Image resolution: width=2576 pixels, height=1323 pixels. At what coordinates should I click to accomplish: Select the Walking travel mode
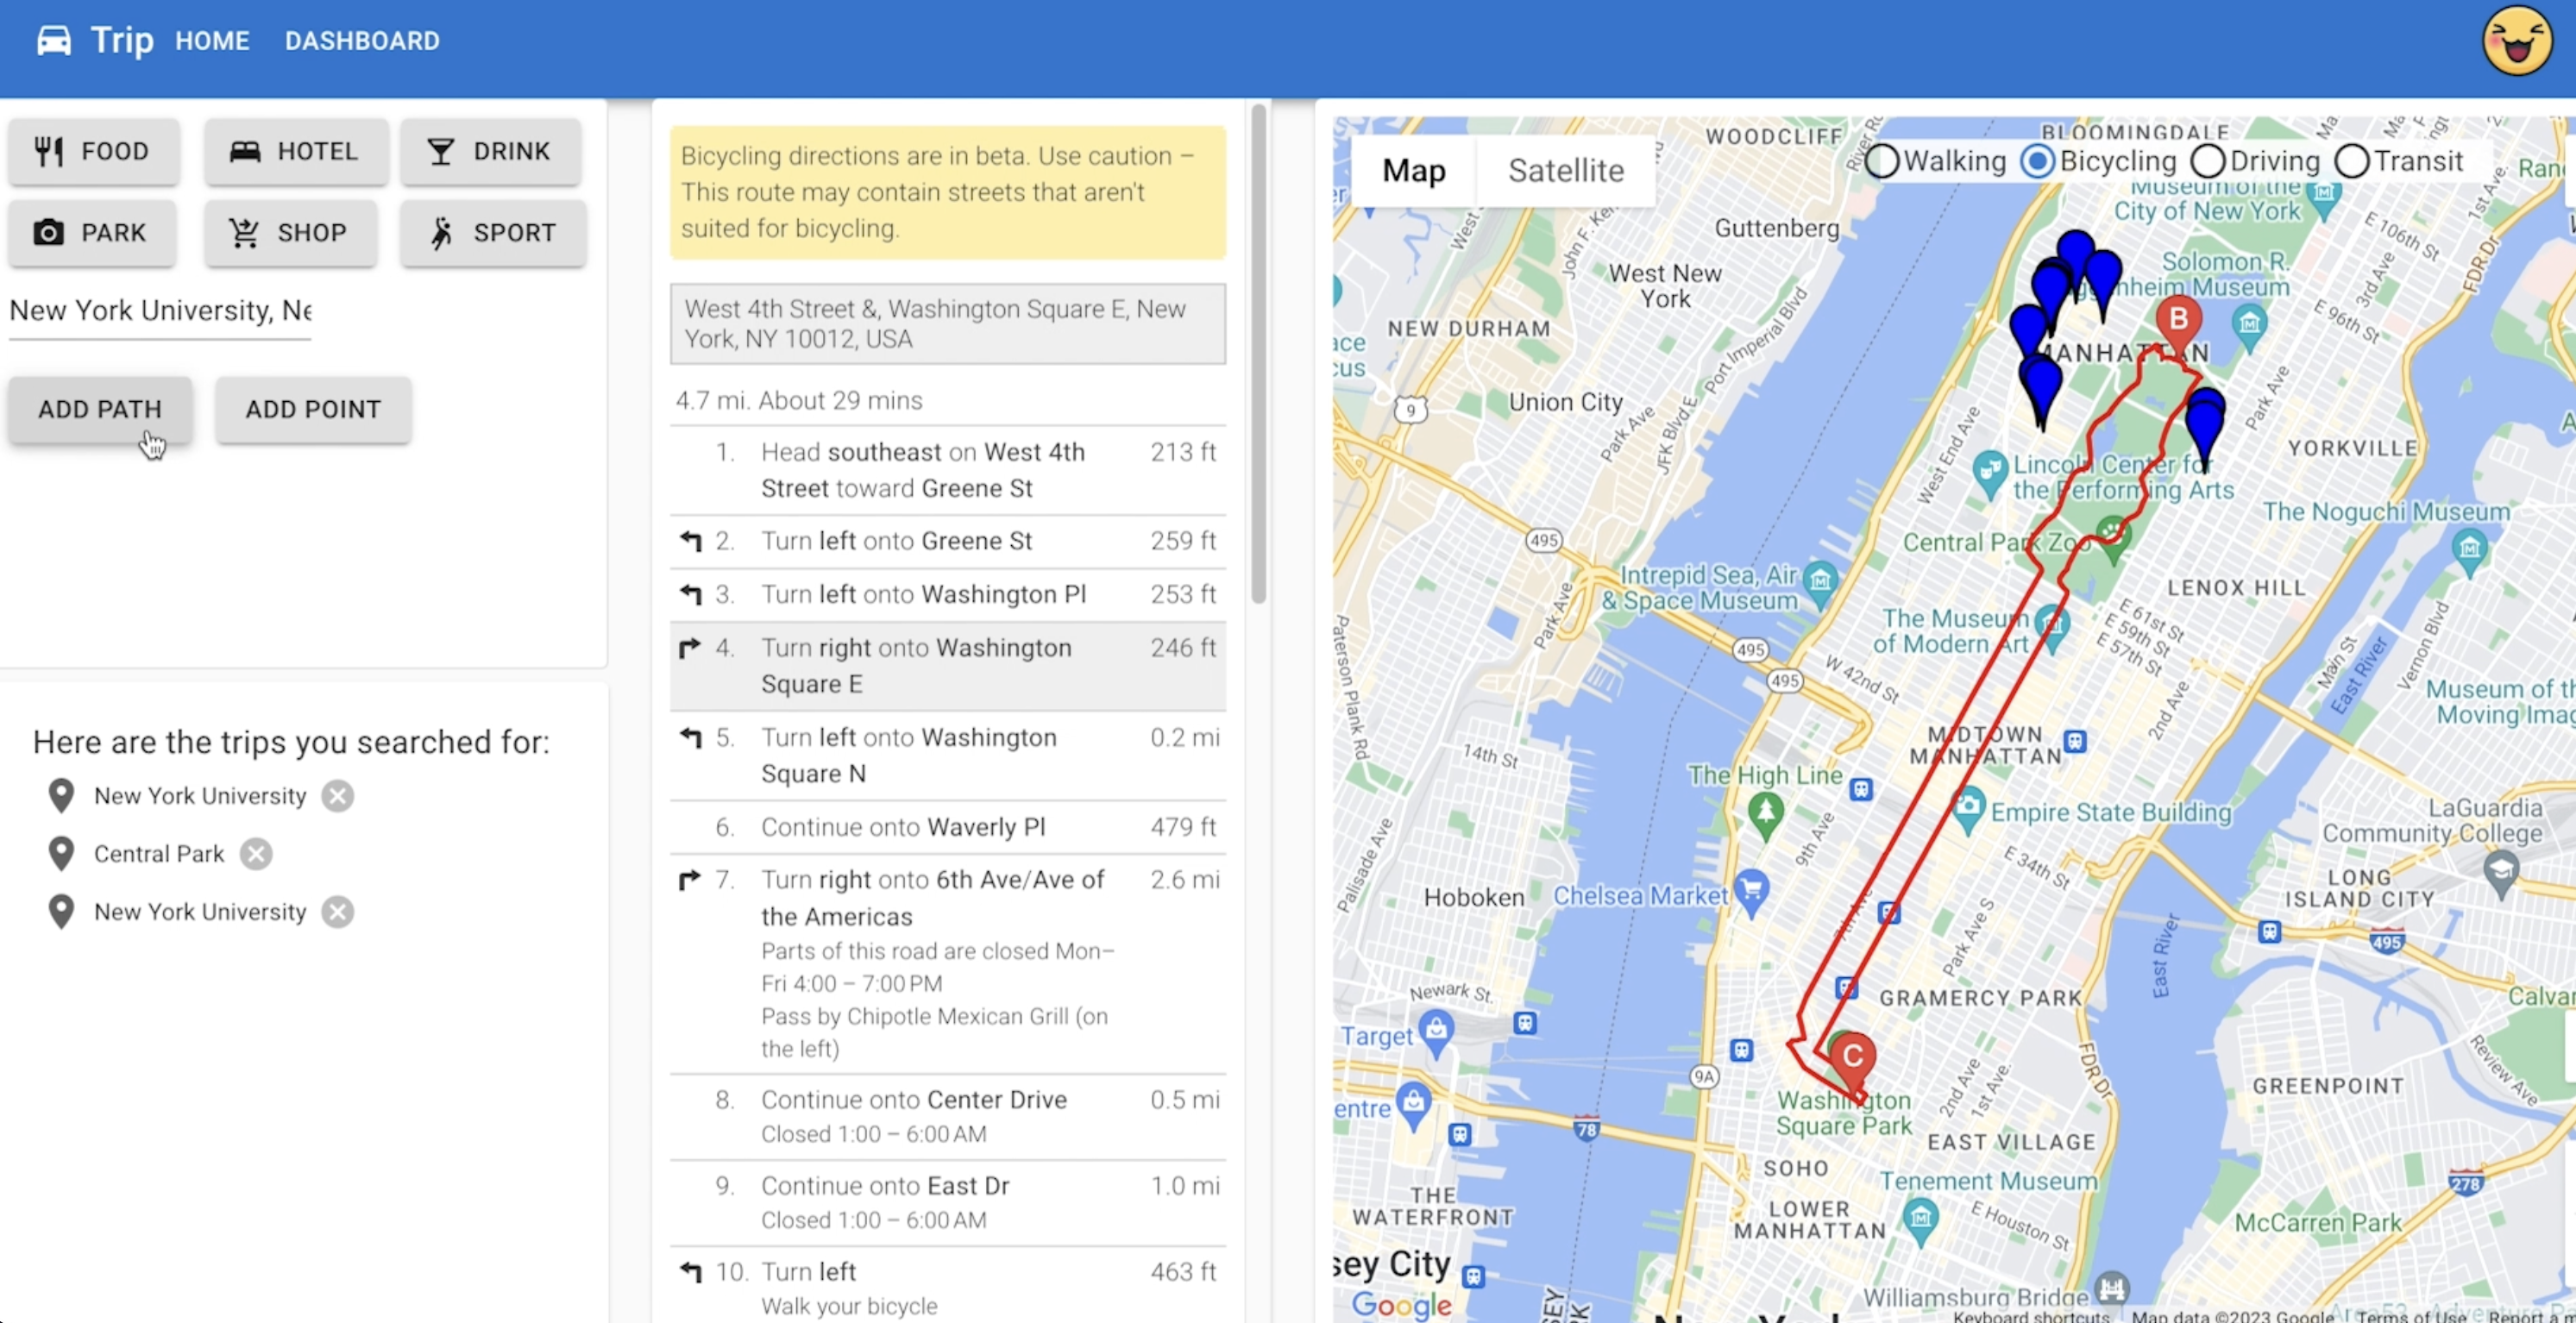pos(1882,162)
